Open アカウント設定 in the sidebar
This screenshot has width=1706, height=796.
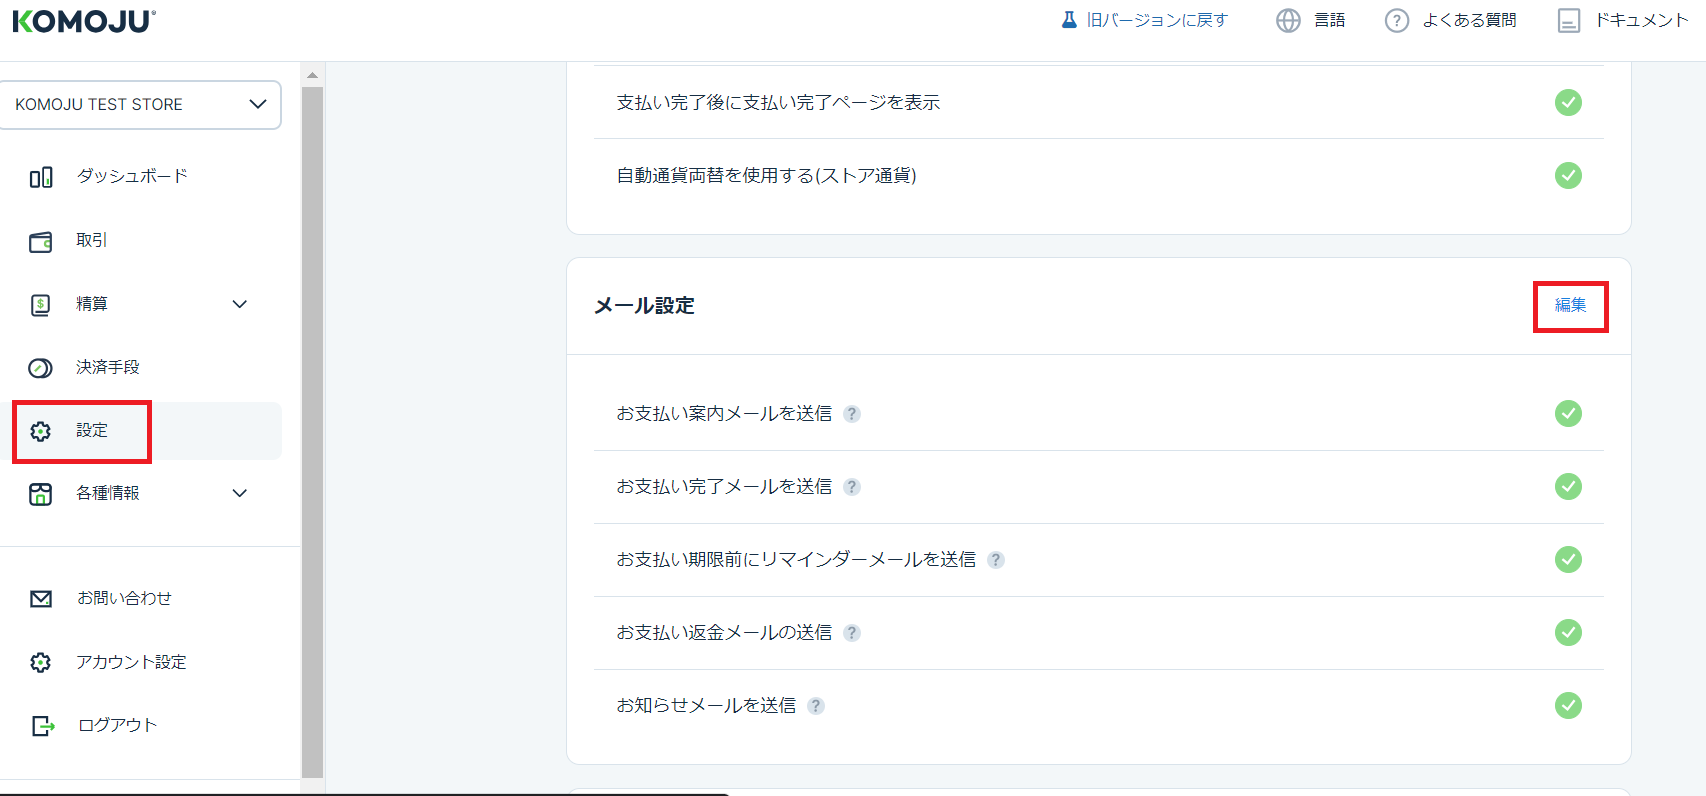(131, 662)
